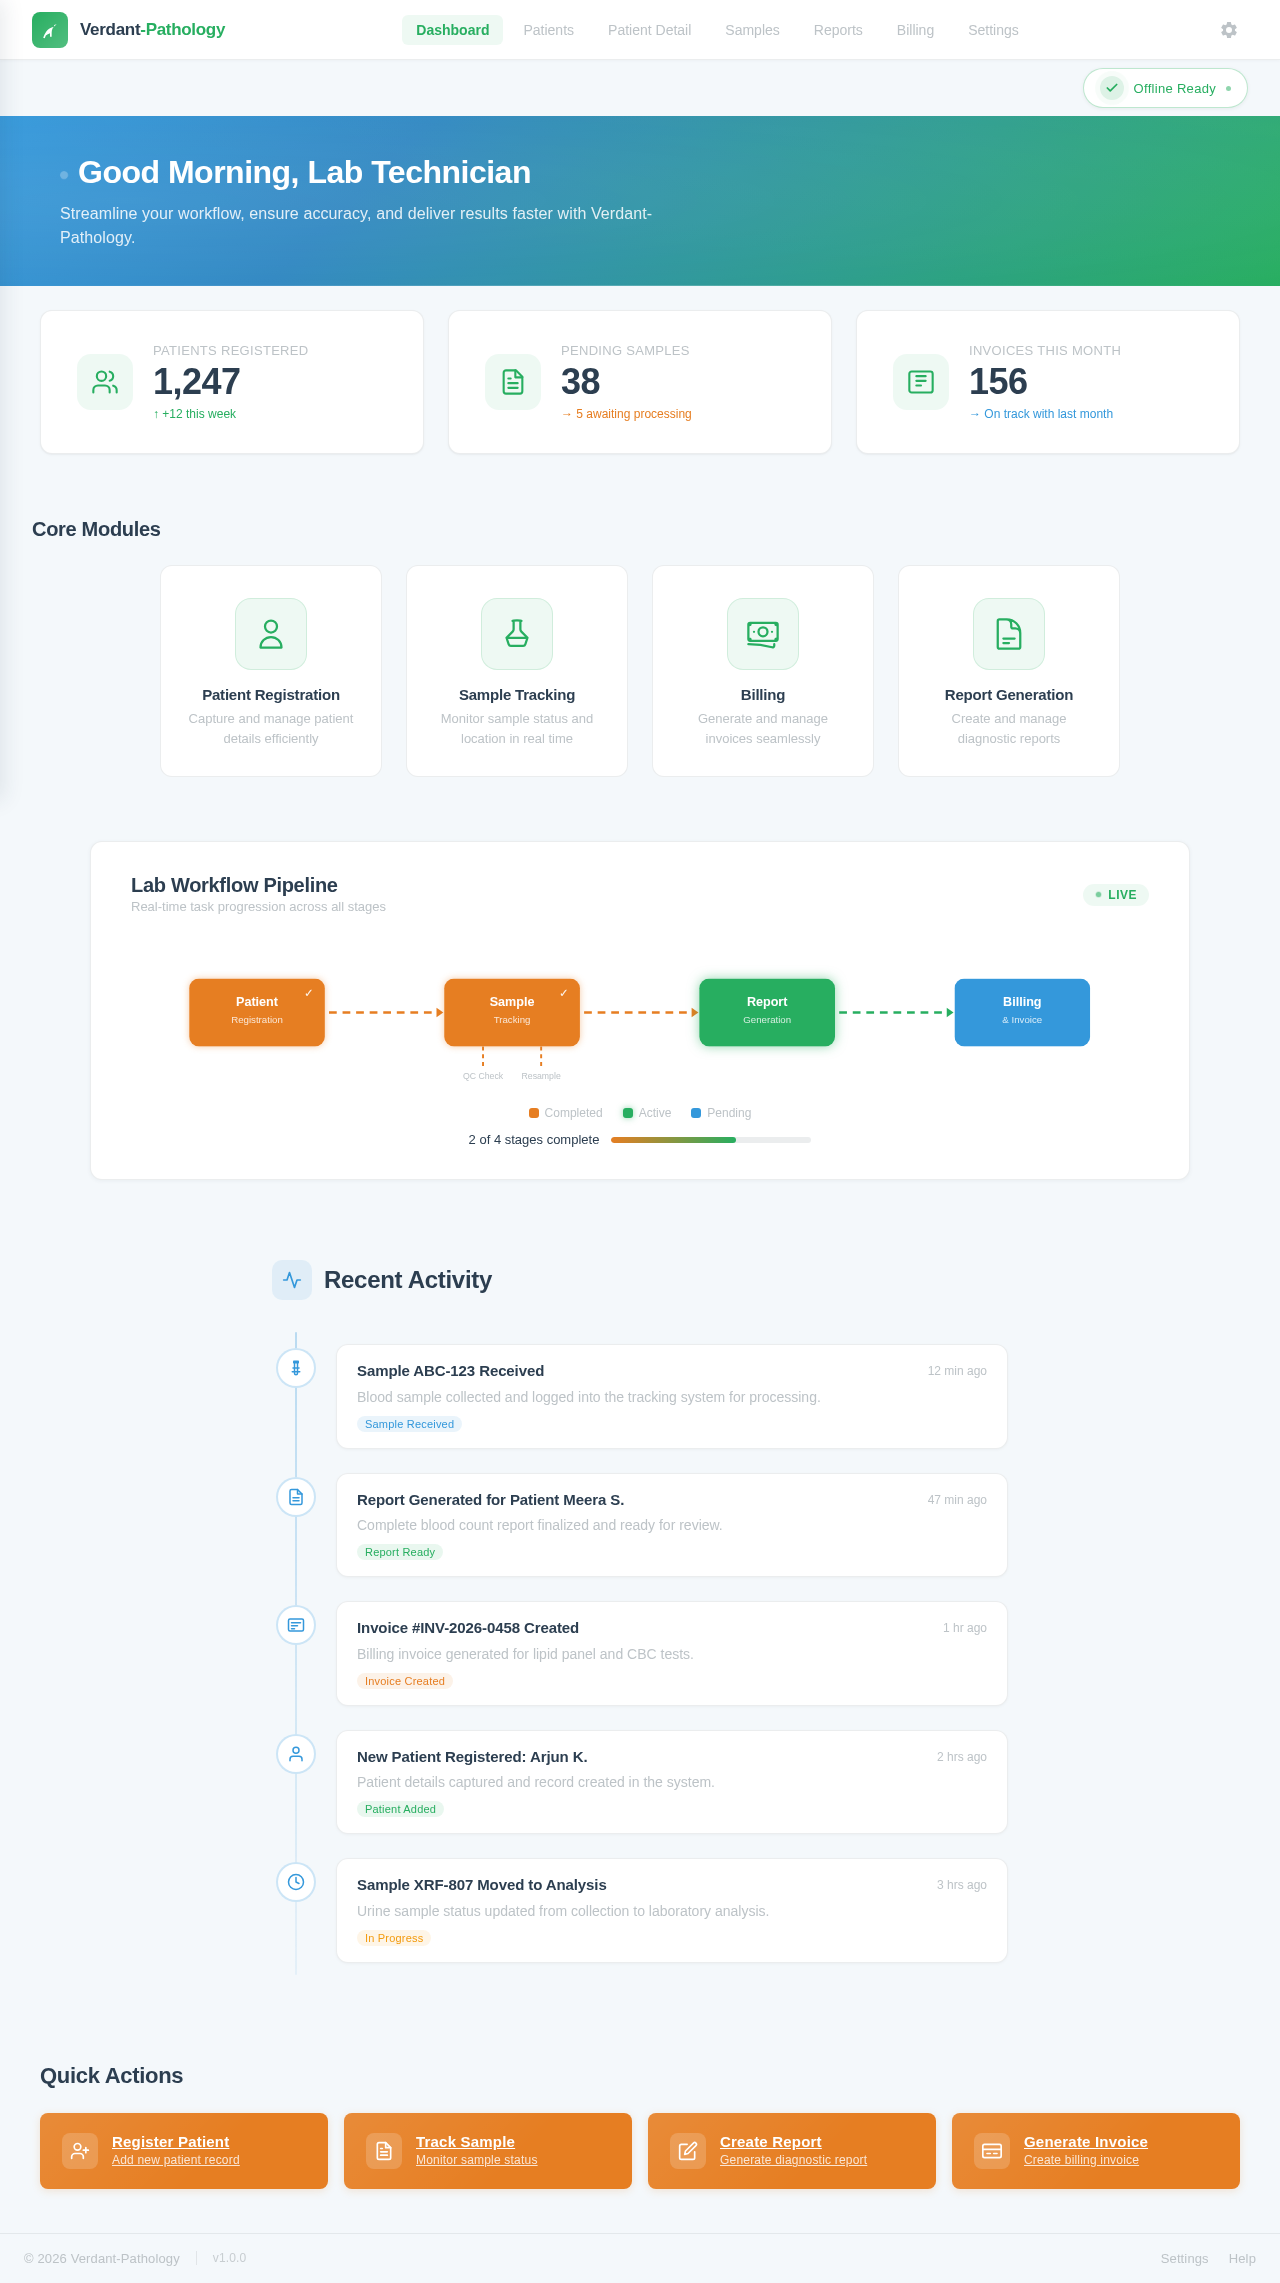Viewport: 1280px width, 2283px height.
Task: Click the Recent Activity pulse icon
Action: (292, 1280)
